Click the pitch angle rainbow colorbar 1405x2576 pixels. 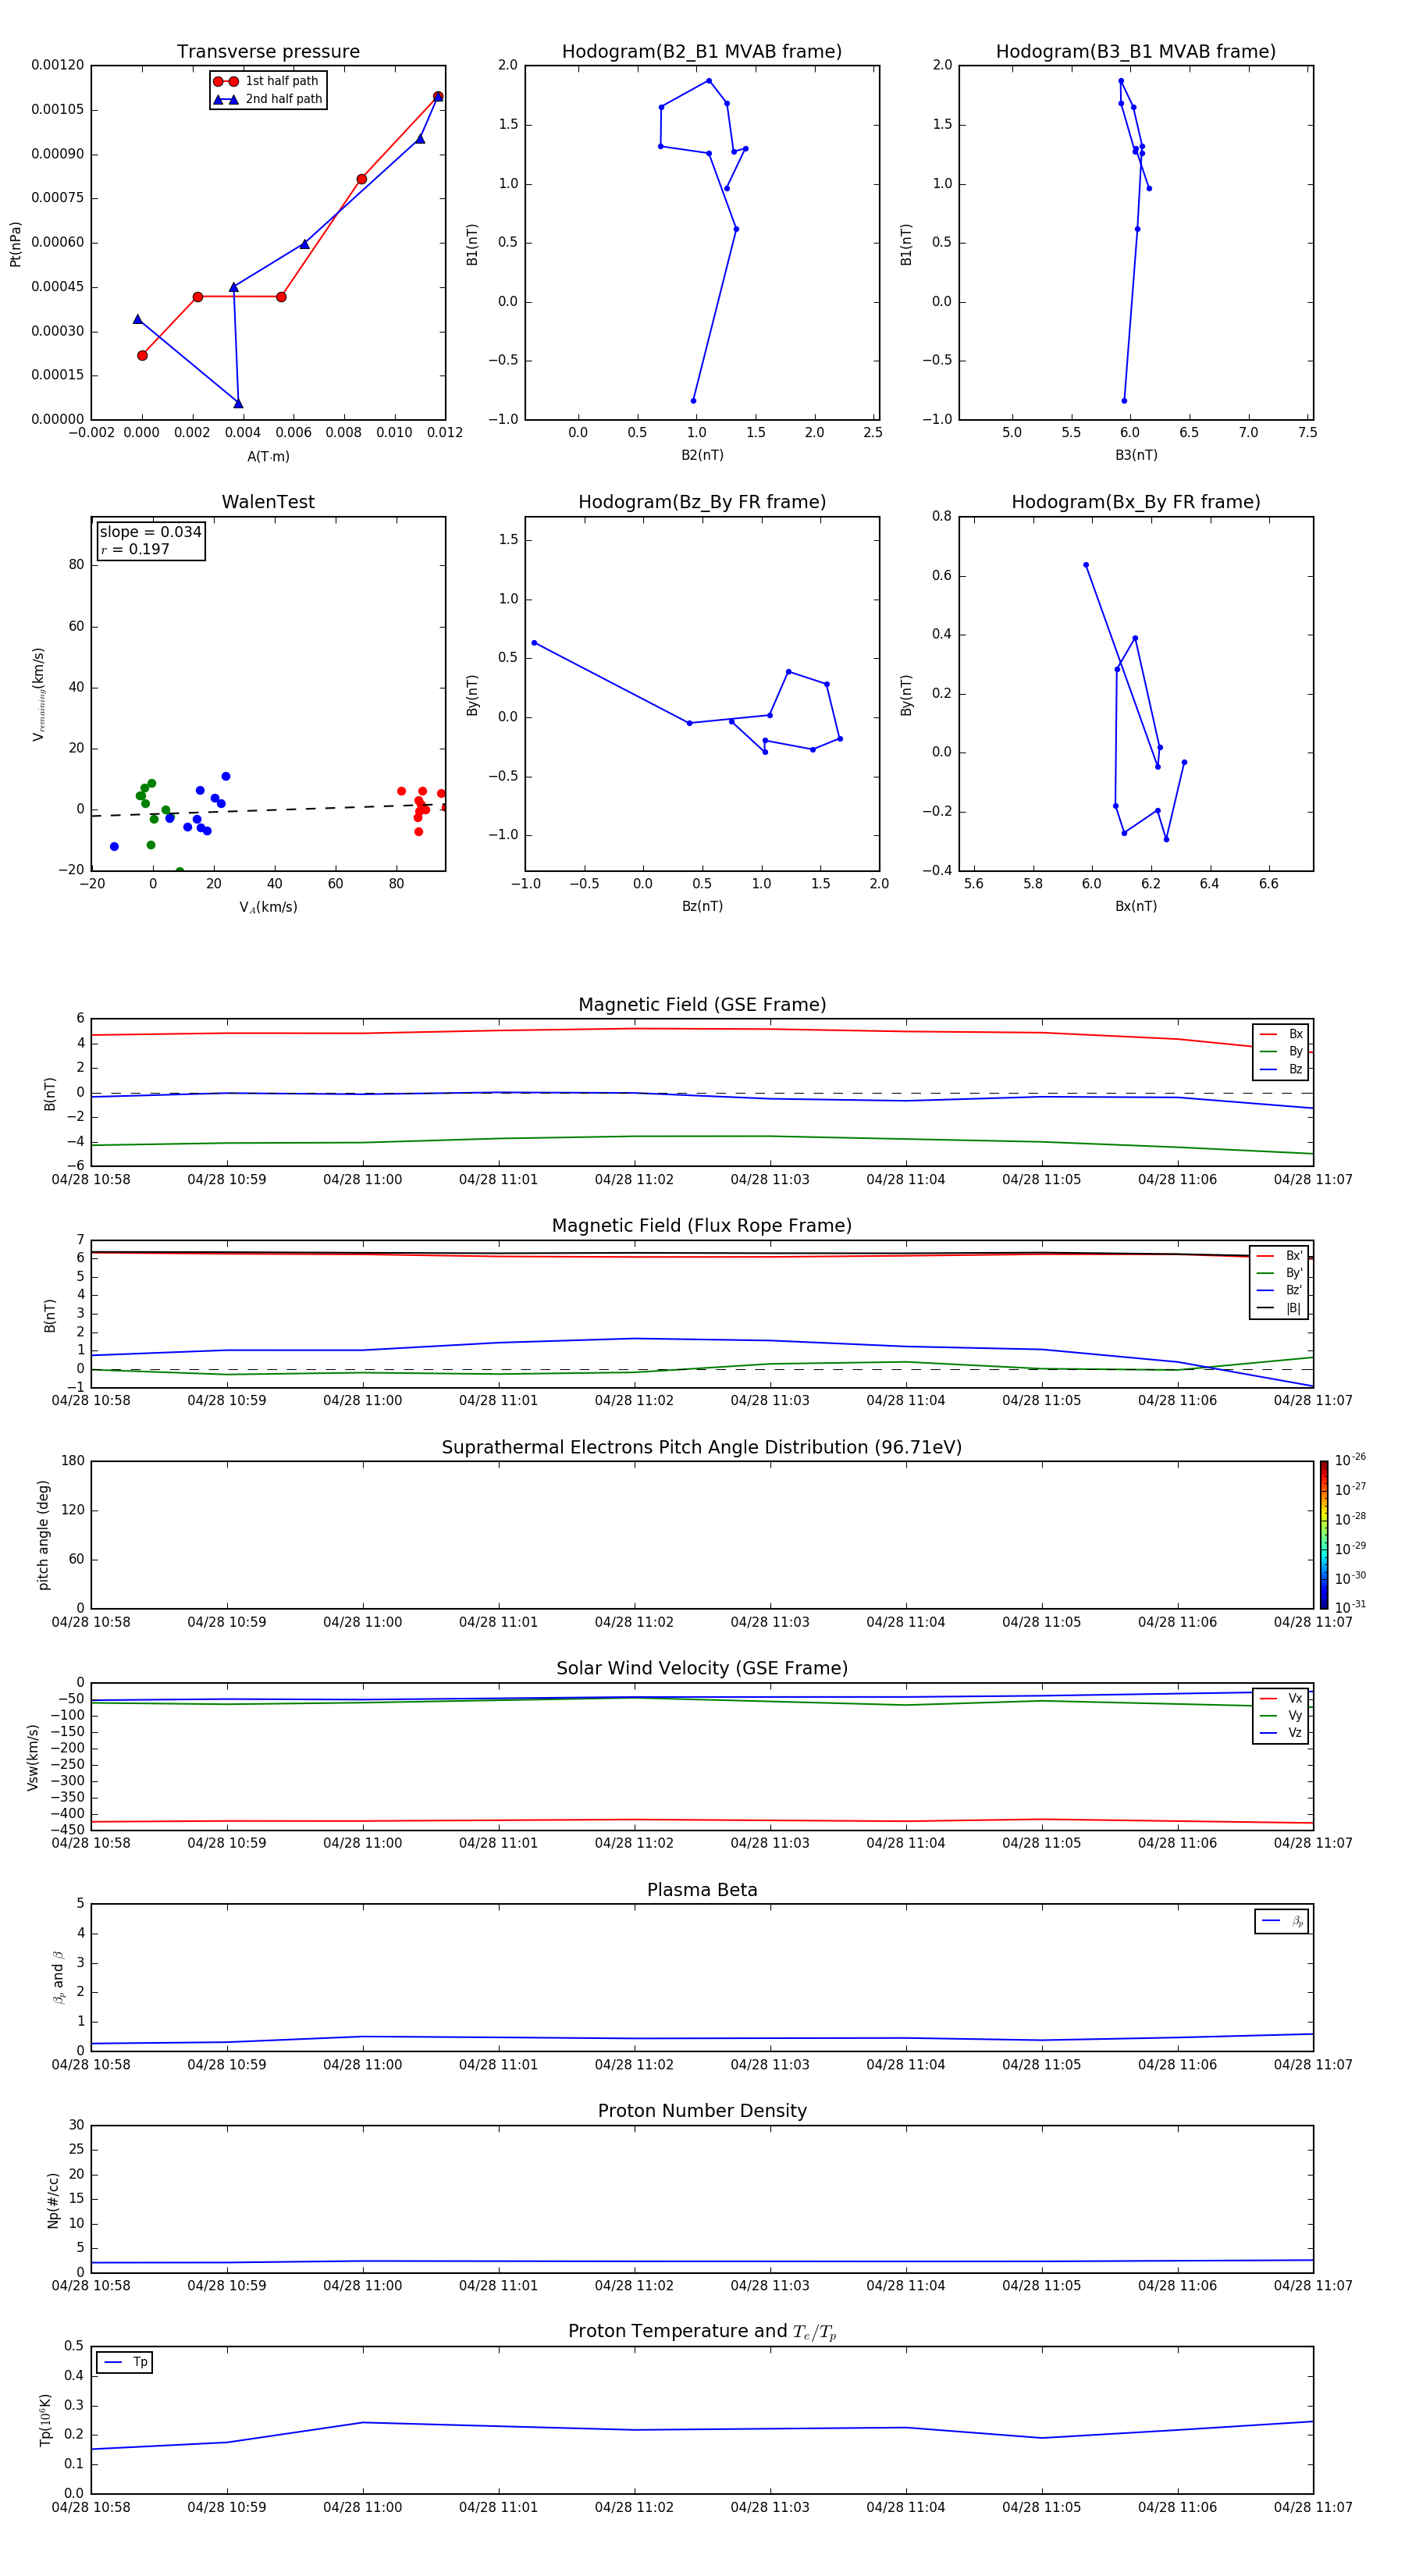coord(1324,1535)
